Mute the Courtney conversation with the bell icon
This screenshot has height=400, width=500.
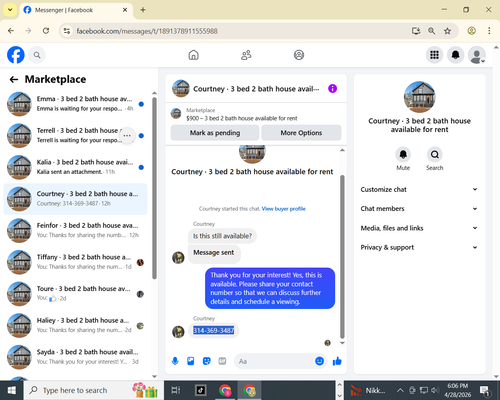coord(403,155)
